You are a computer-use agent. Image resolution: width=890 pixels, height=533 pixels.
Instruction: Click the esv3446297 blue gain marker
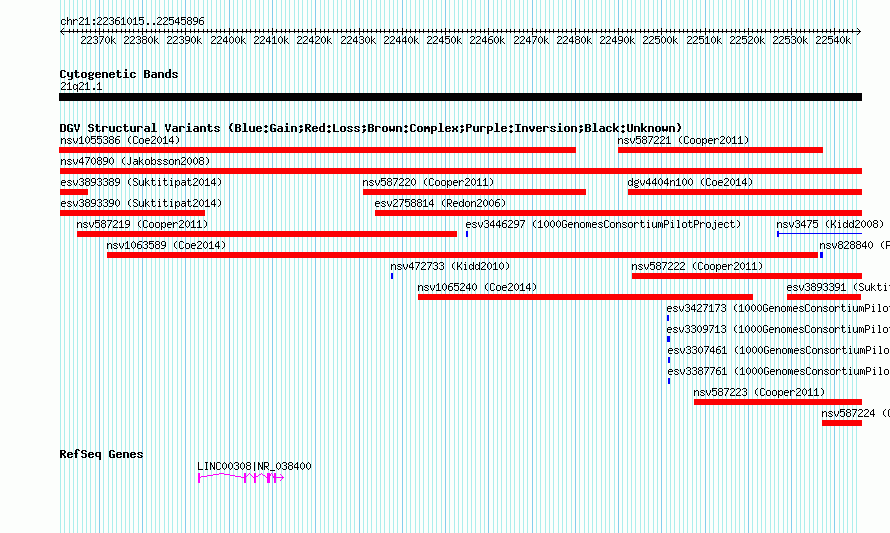(467, 234)
